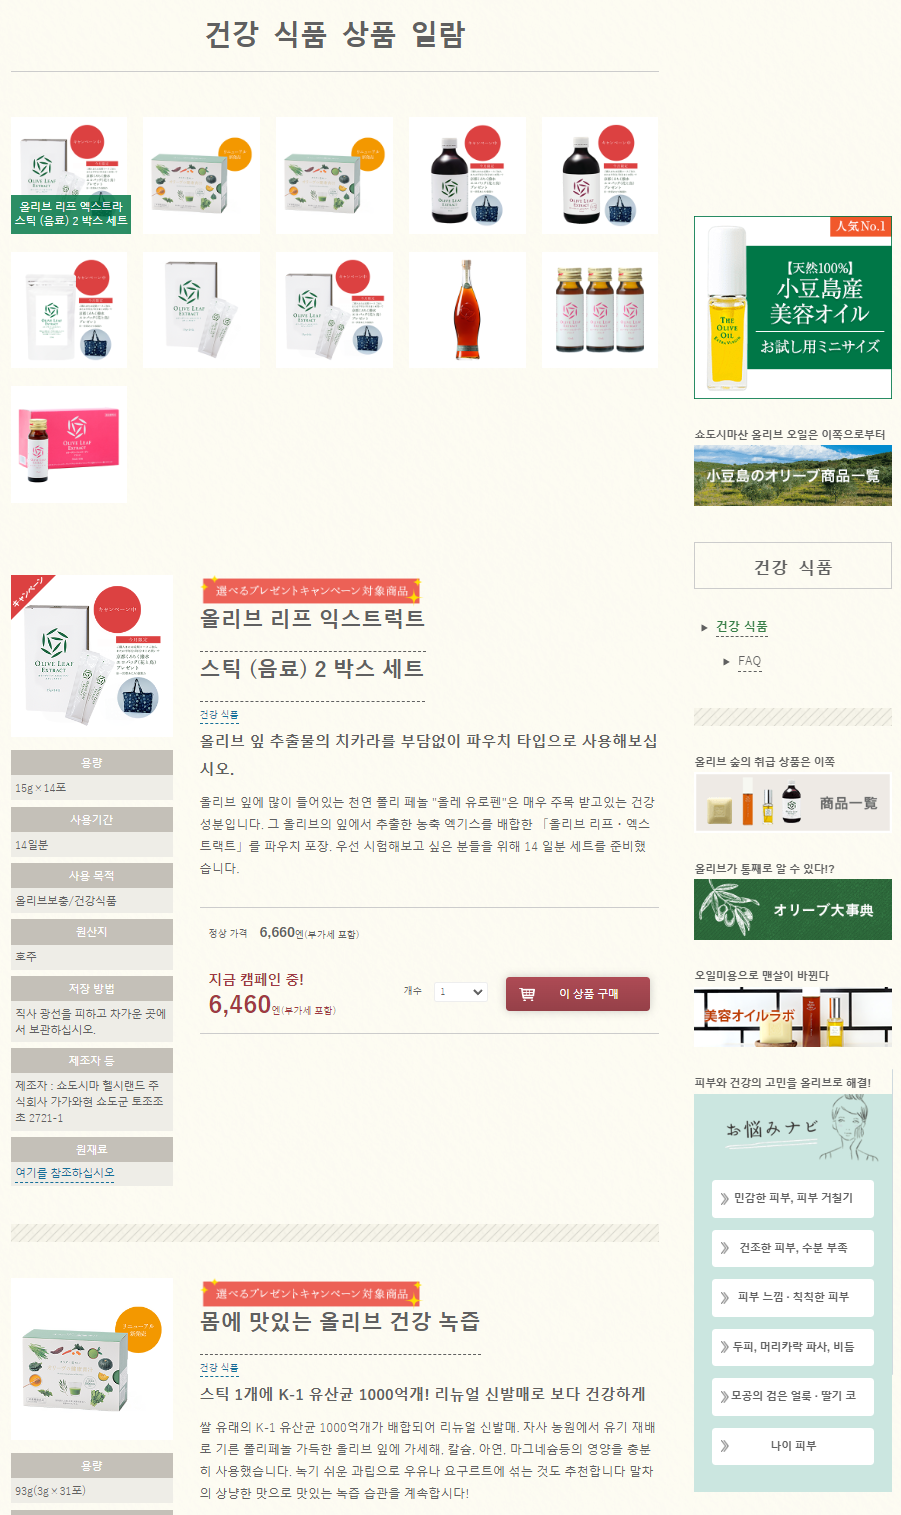Click the 몸에 맞있는 올리브 건강 녹즙 title
Screen dimensions: 901x1515
(340, 1321)
